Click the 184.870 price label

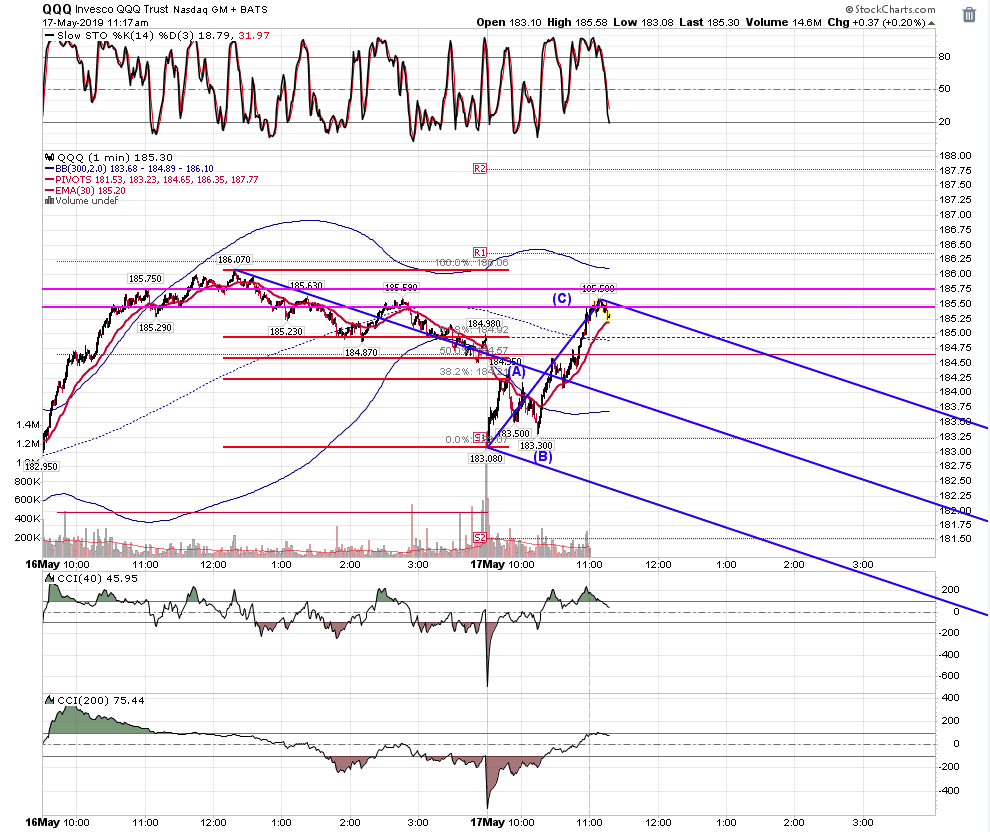(x=361, y=352)
